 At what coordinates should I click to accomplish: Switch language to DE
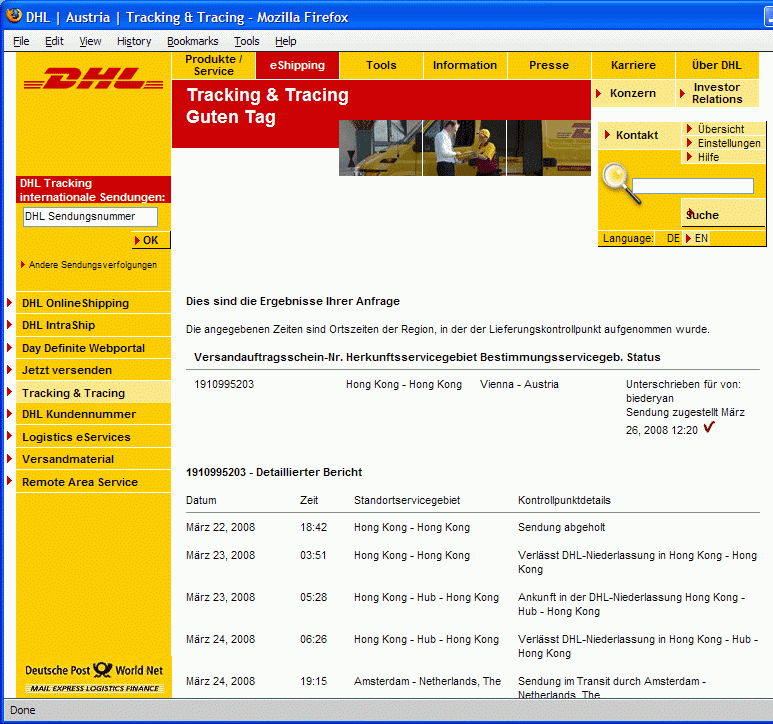click(673, 238)
